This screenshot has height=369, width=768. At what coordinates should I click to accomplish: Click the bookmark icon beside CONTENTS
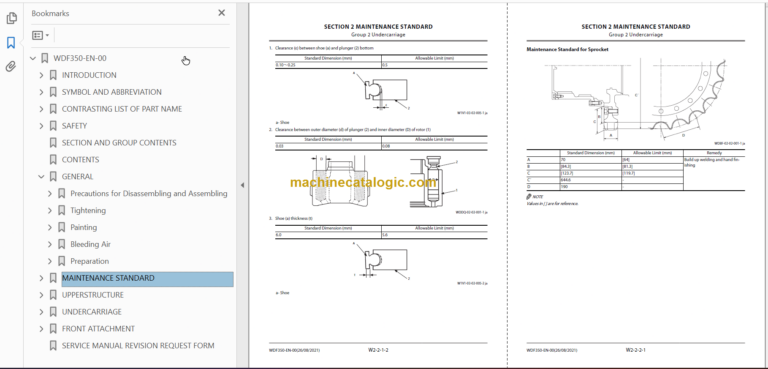pos(53,160)
